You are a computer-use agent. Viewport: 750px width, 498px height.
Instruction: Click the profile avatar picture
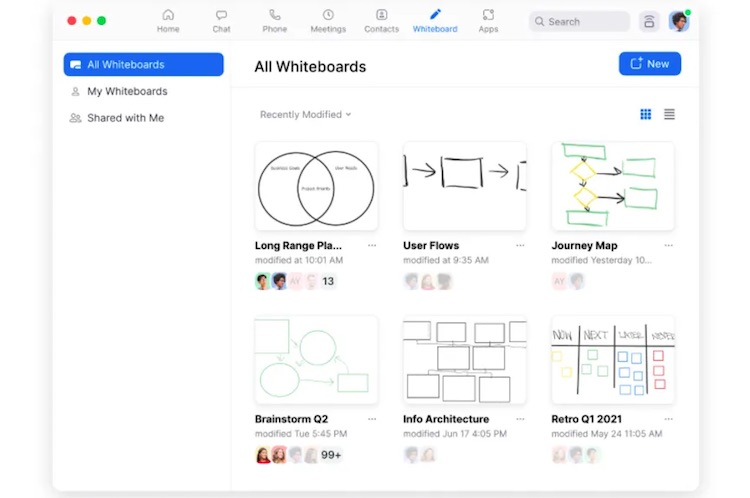[x=679, y=21]
